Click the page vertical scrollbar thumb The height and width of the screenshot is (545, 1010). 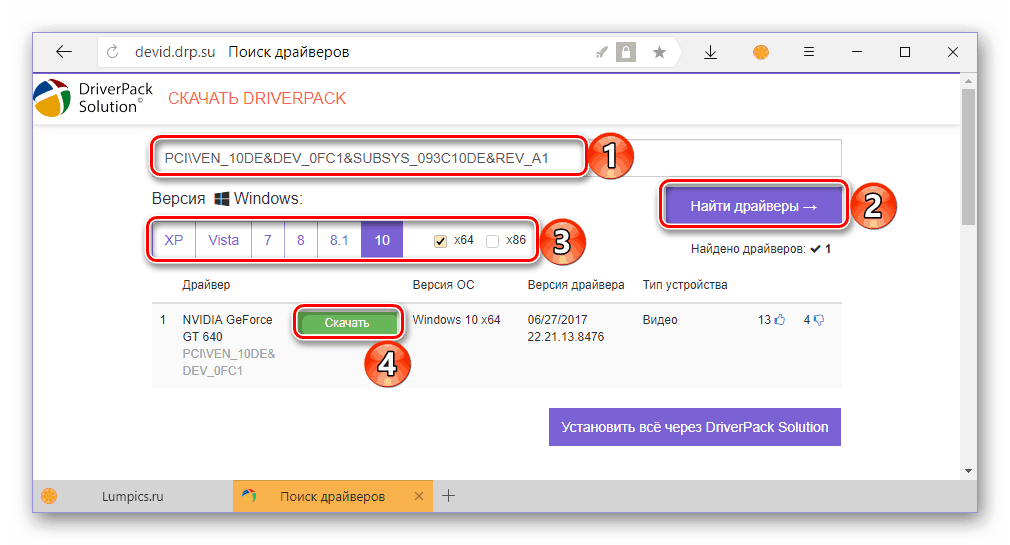969,157
